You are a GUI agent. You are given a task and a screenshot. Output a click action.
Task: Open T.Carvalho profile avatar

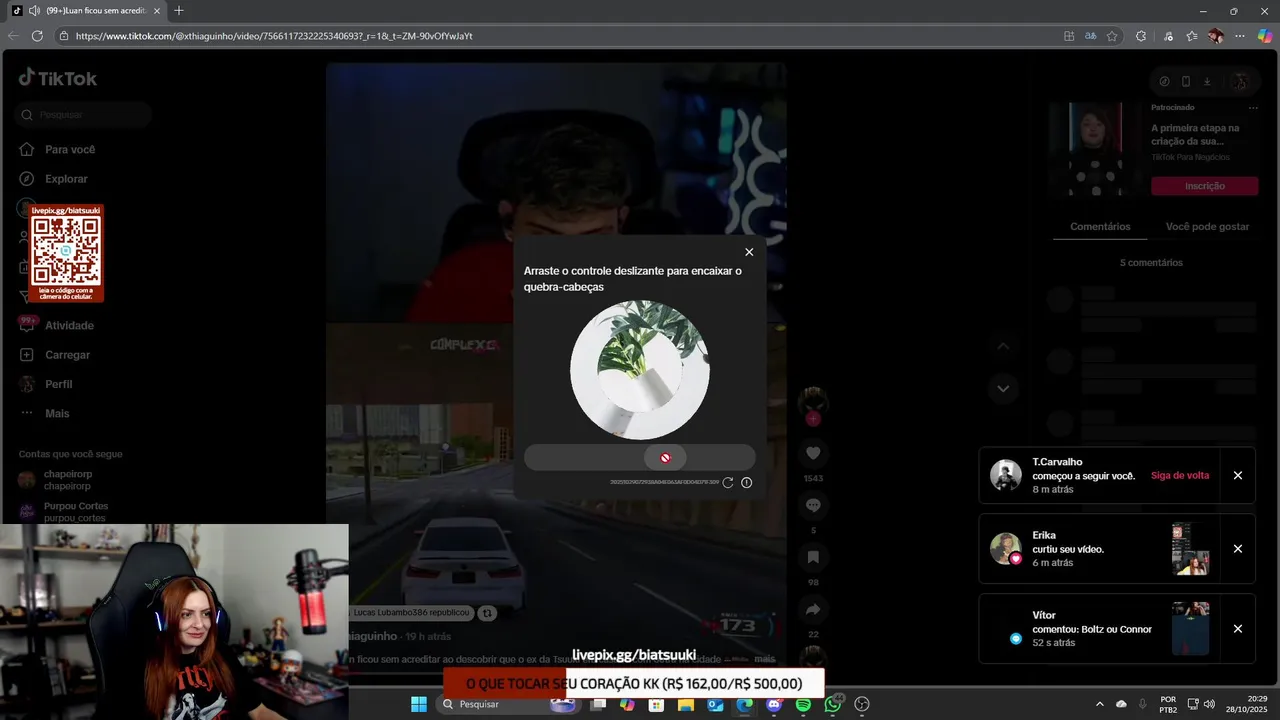[1006, 475]
